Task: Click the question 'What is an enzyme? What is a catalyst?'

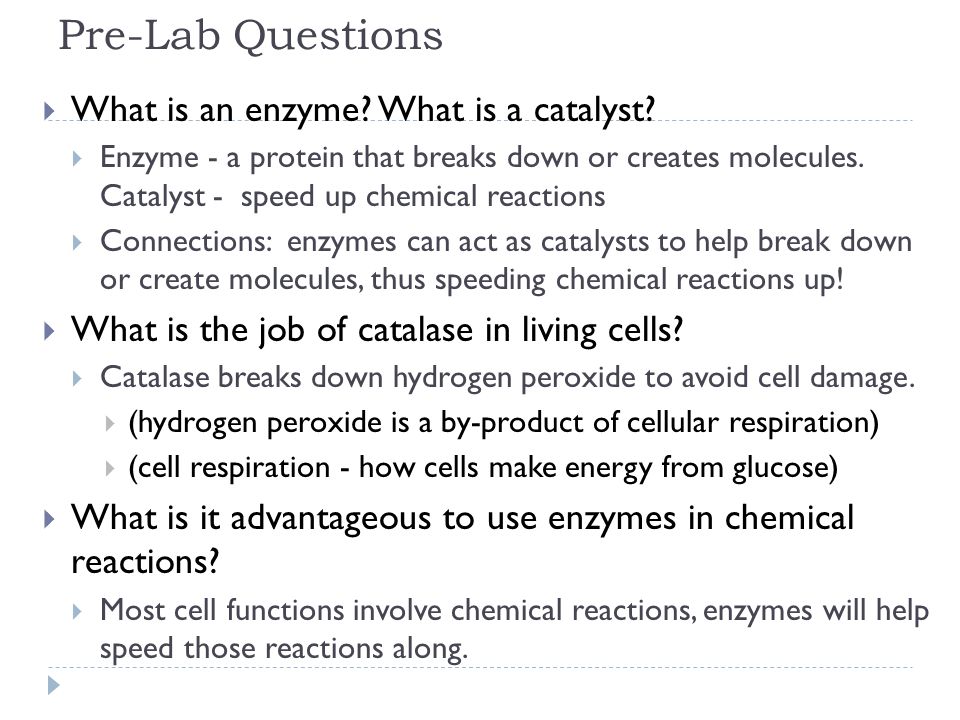Action: coord(363,111)
